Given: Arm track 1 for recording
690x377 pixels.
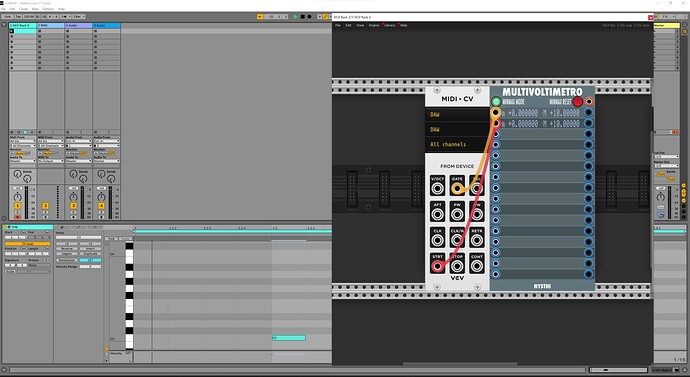Looking at the screenshot, I should point(17,217).
